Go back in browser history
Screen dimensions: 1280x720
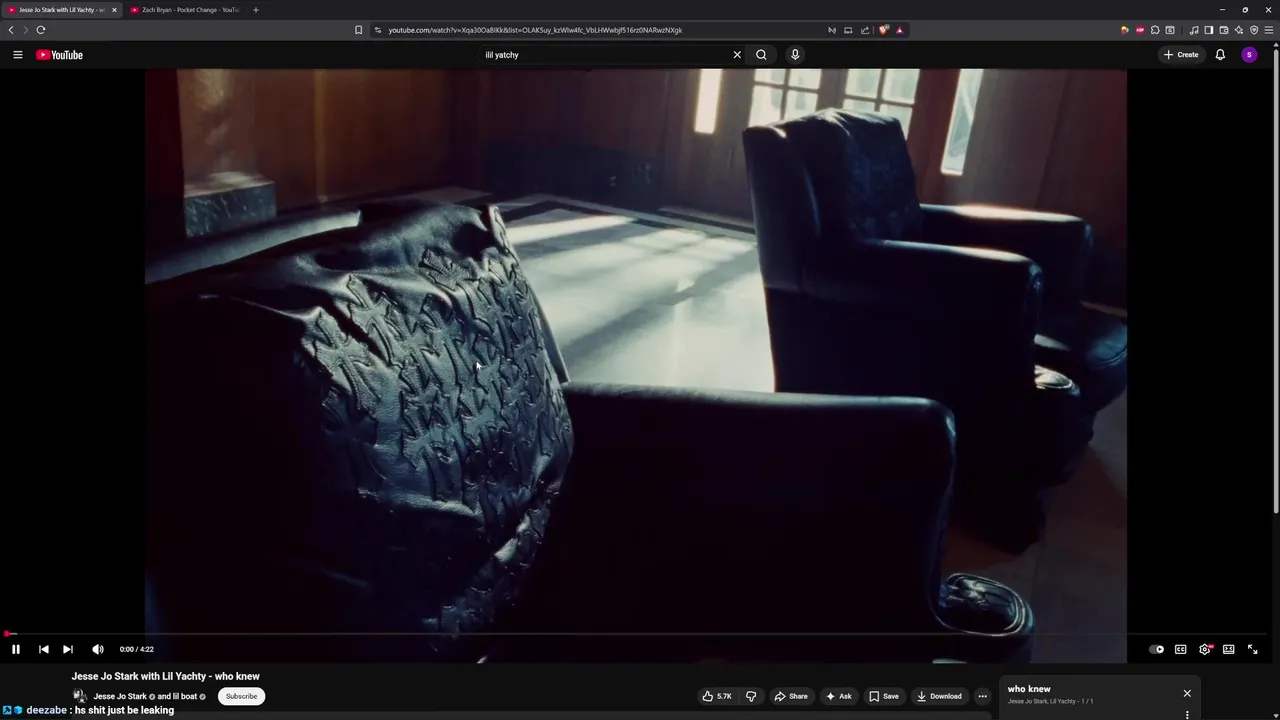pyautogui.click(x=11, y=30)
